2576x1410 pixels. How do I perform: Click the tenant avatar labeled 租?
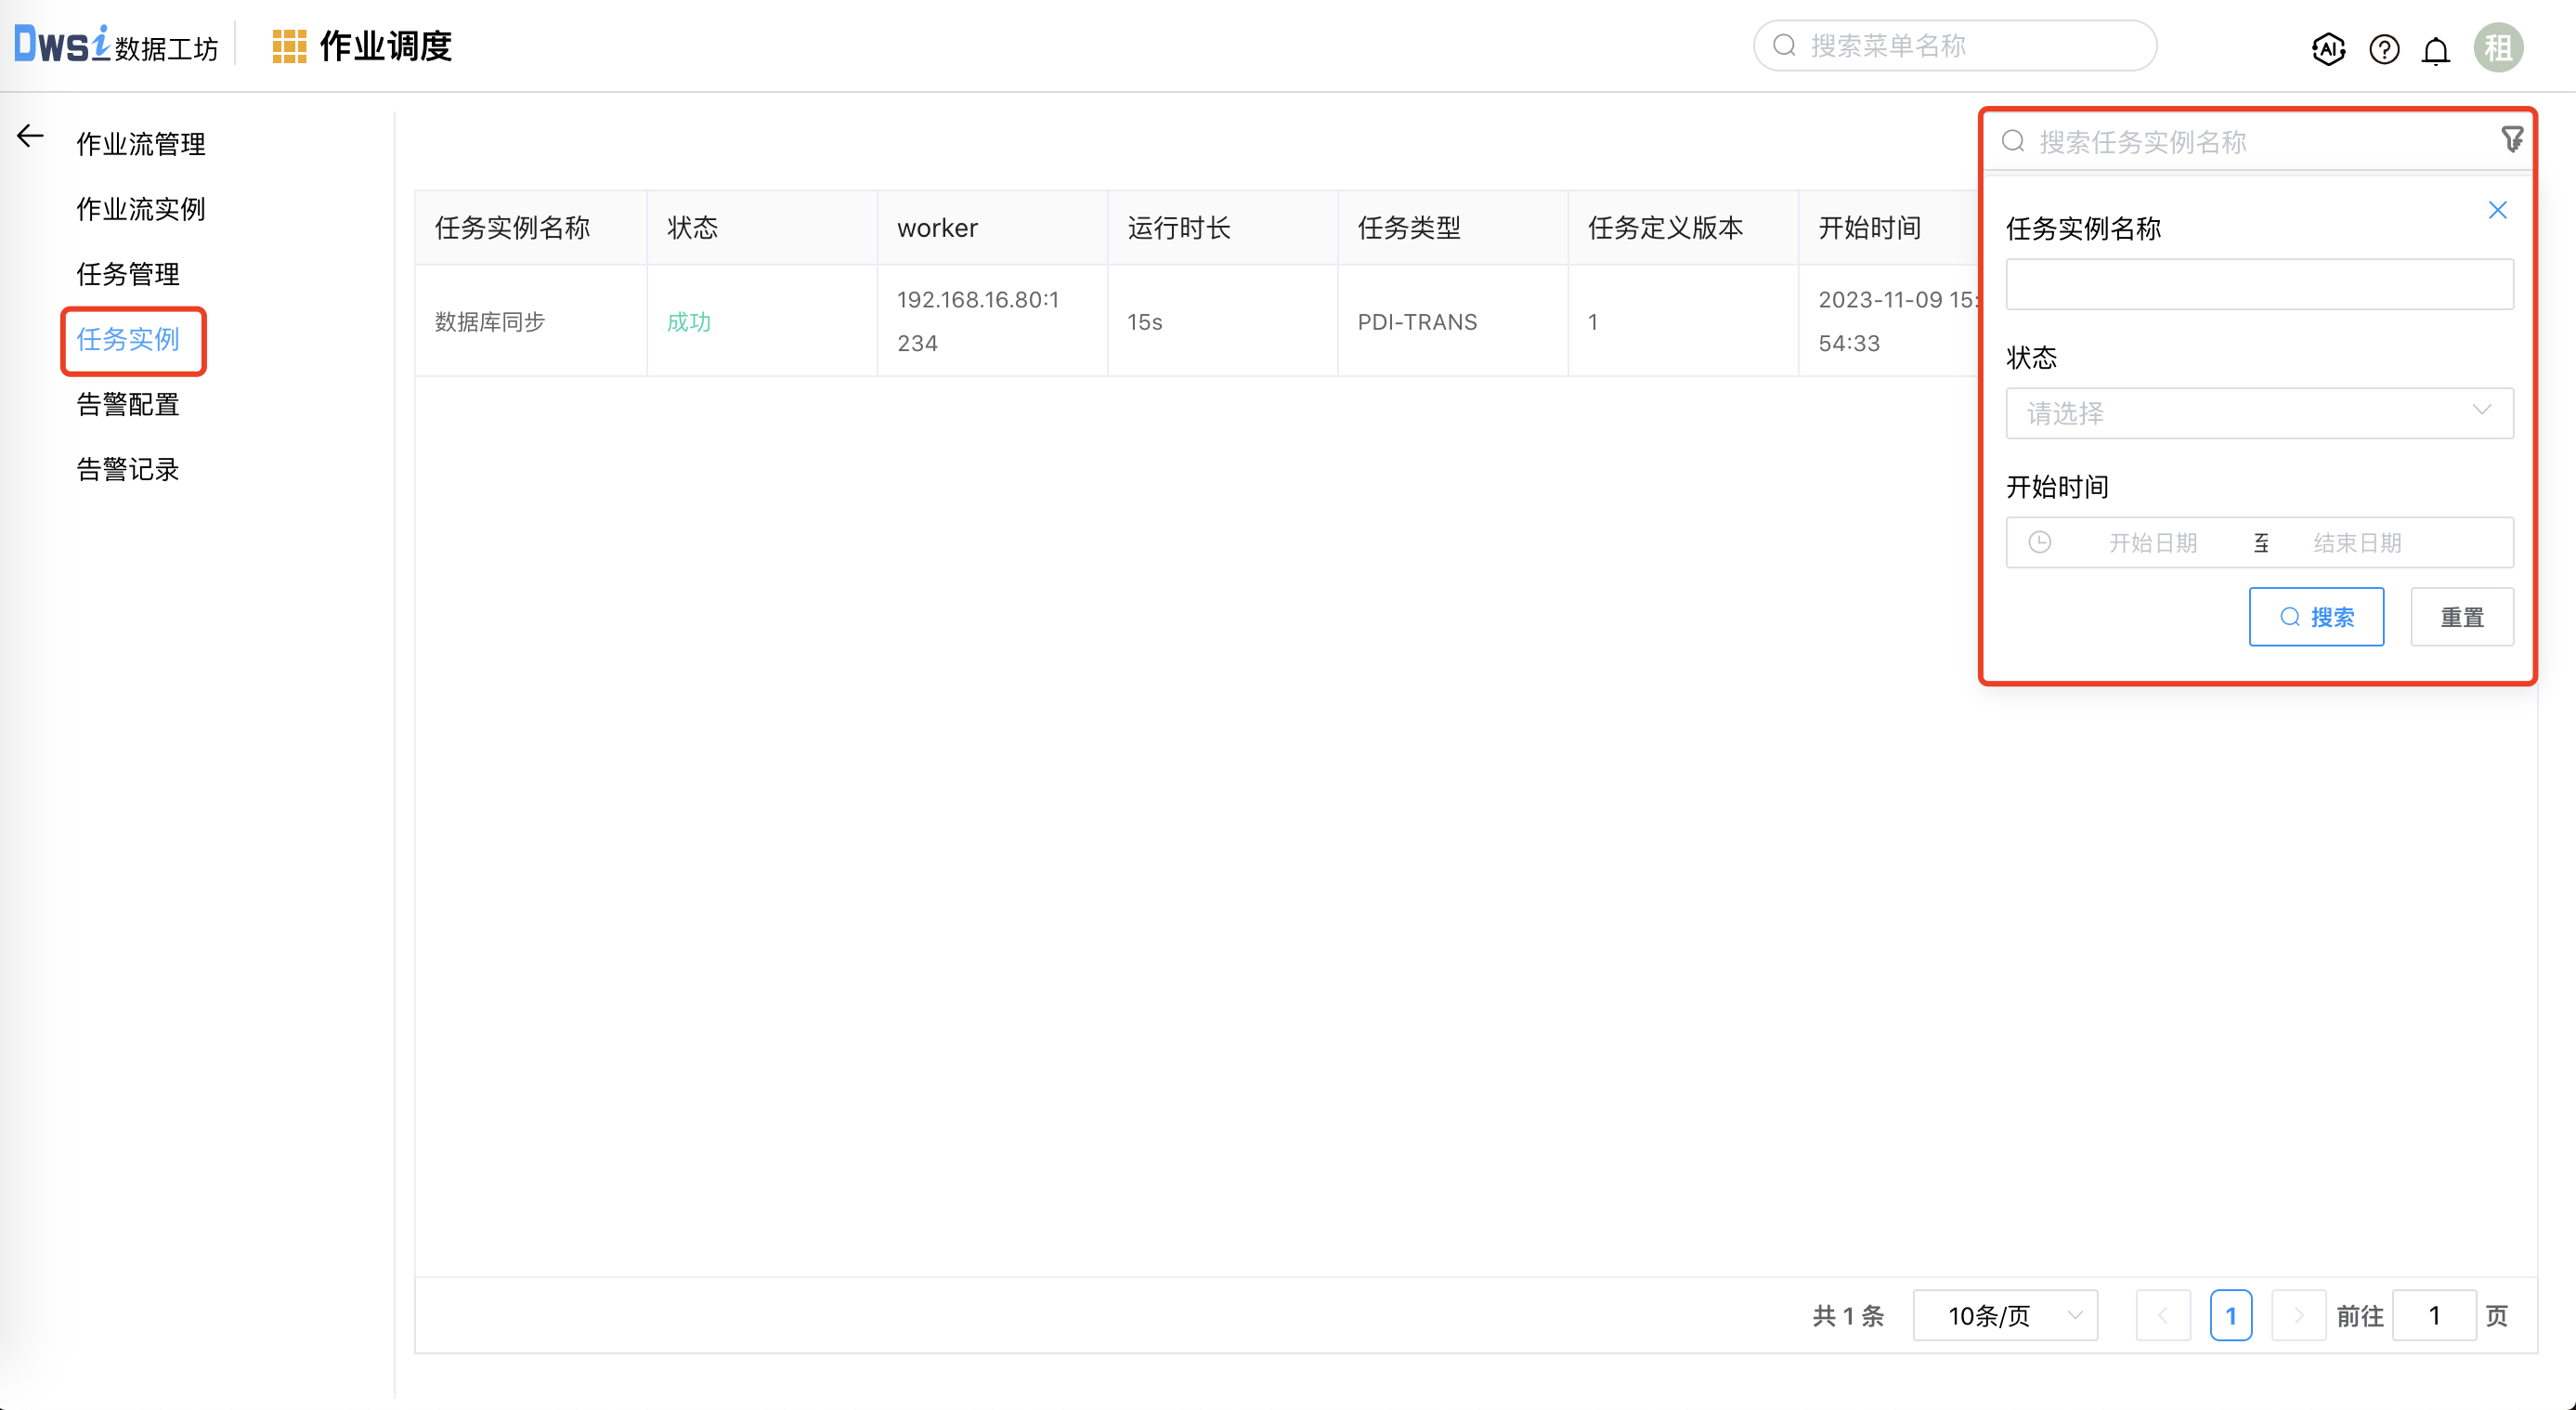(2499, 46)
